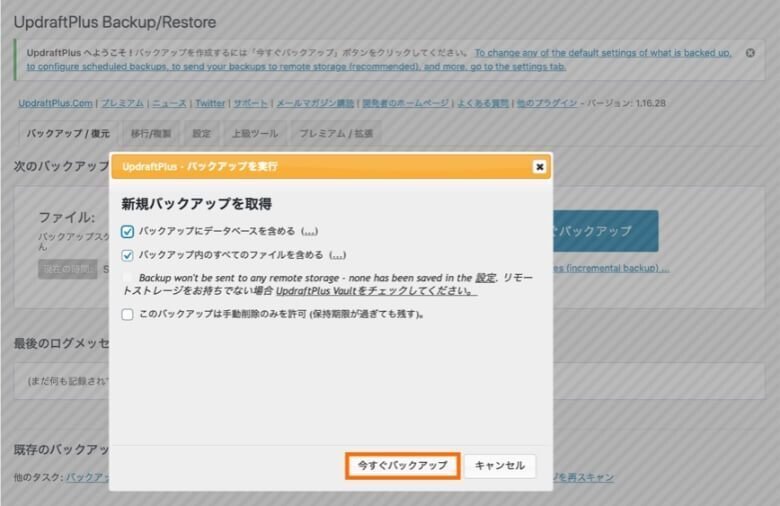Switch to the バックアップ / 復元 tab
Screen dimensions: 780x506
click(x=68, y=133)
